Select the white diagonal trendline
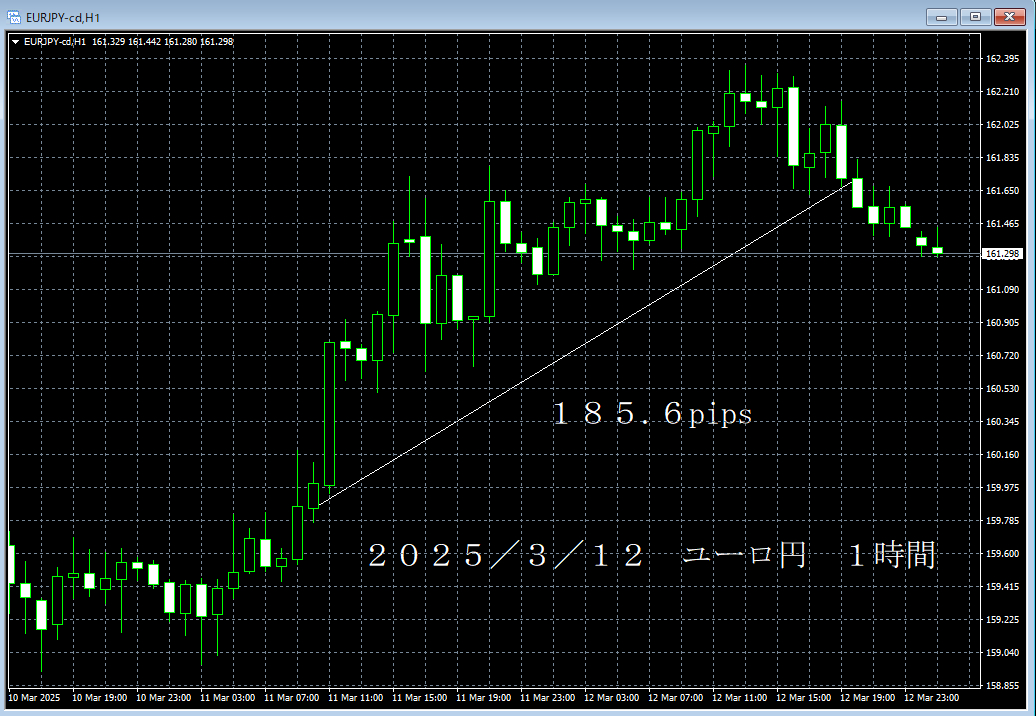Image resolution: width=1036 pixels, height=716 pixels. point(585,343)
